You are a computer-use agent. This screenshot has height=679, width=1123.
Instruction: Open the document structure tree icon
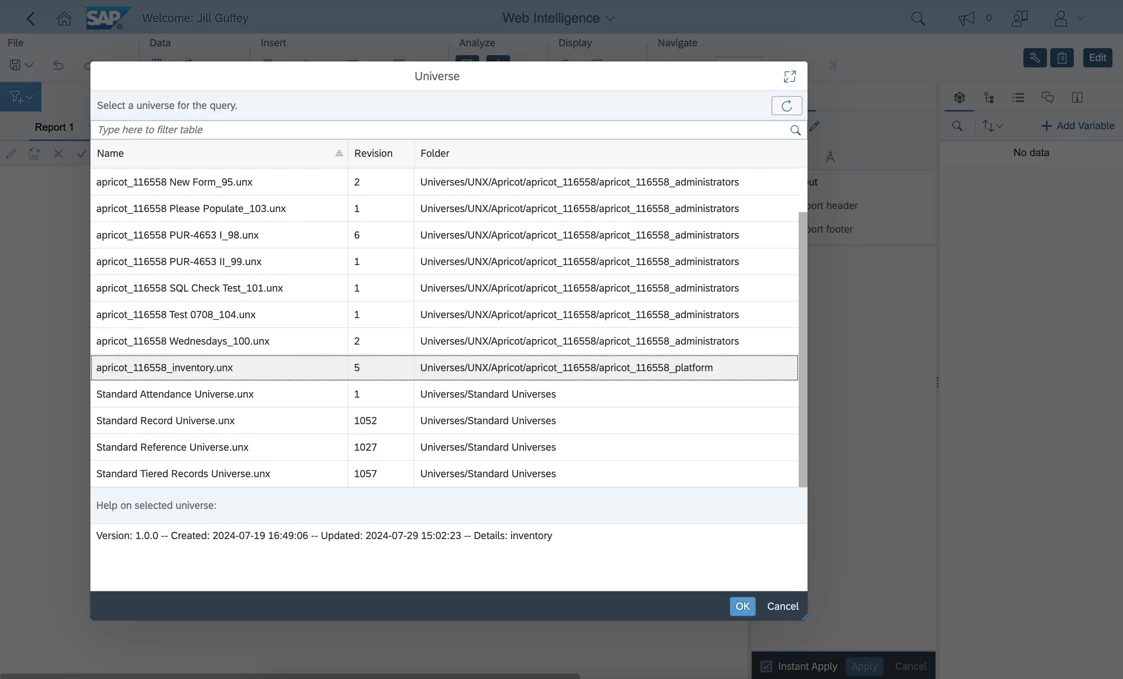[x=988, y=97]
